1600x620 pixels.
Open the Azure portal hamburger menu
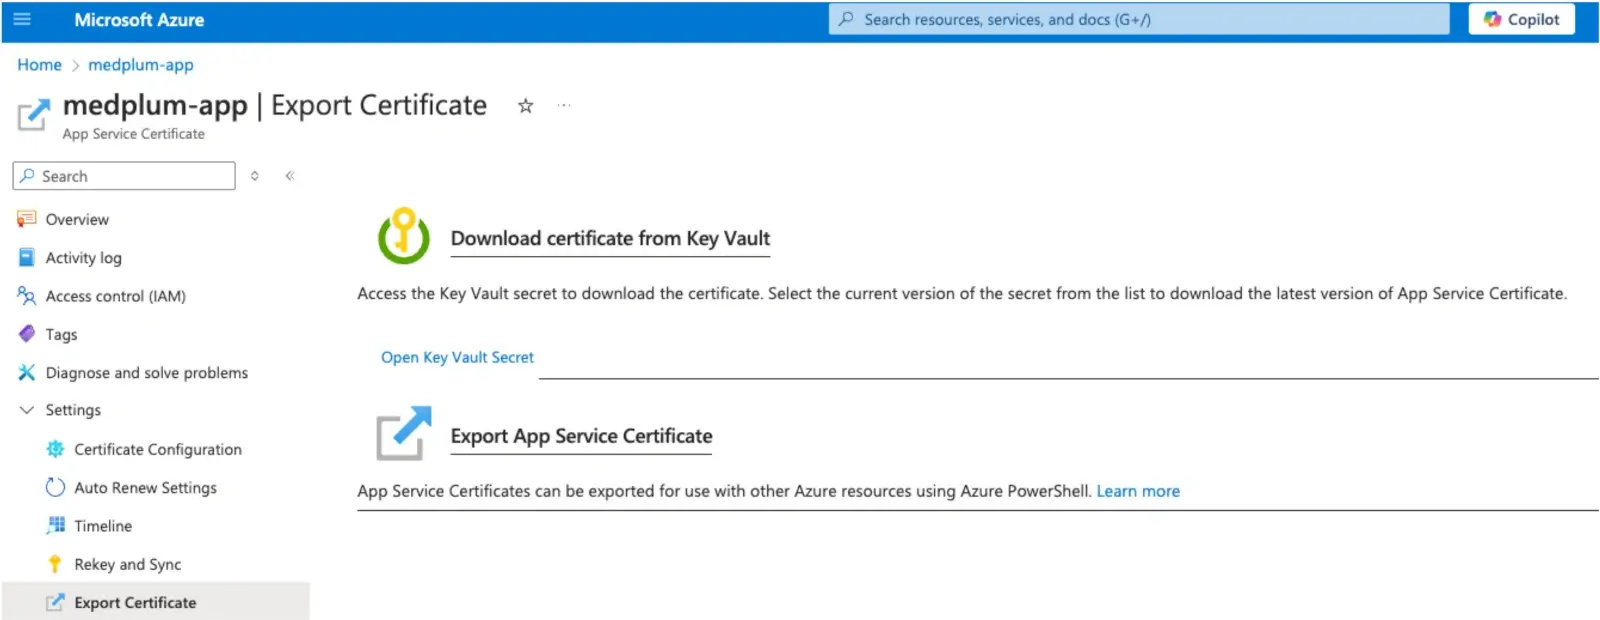coord(22,19)
